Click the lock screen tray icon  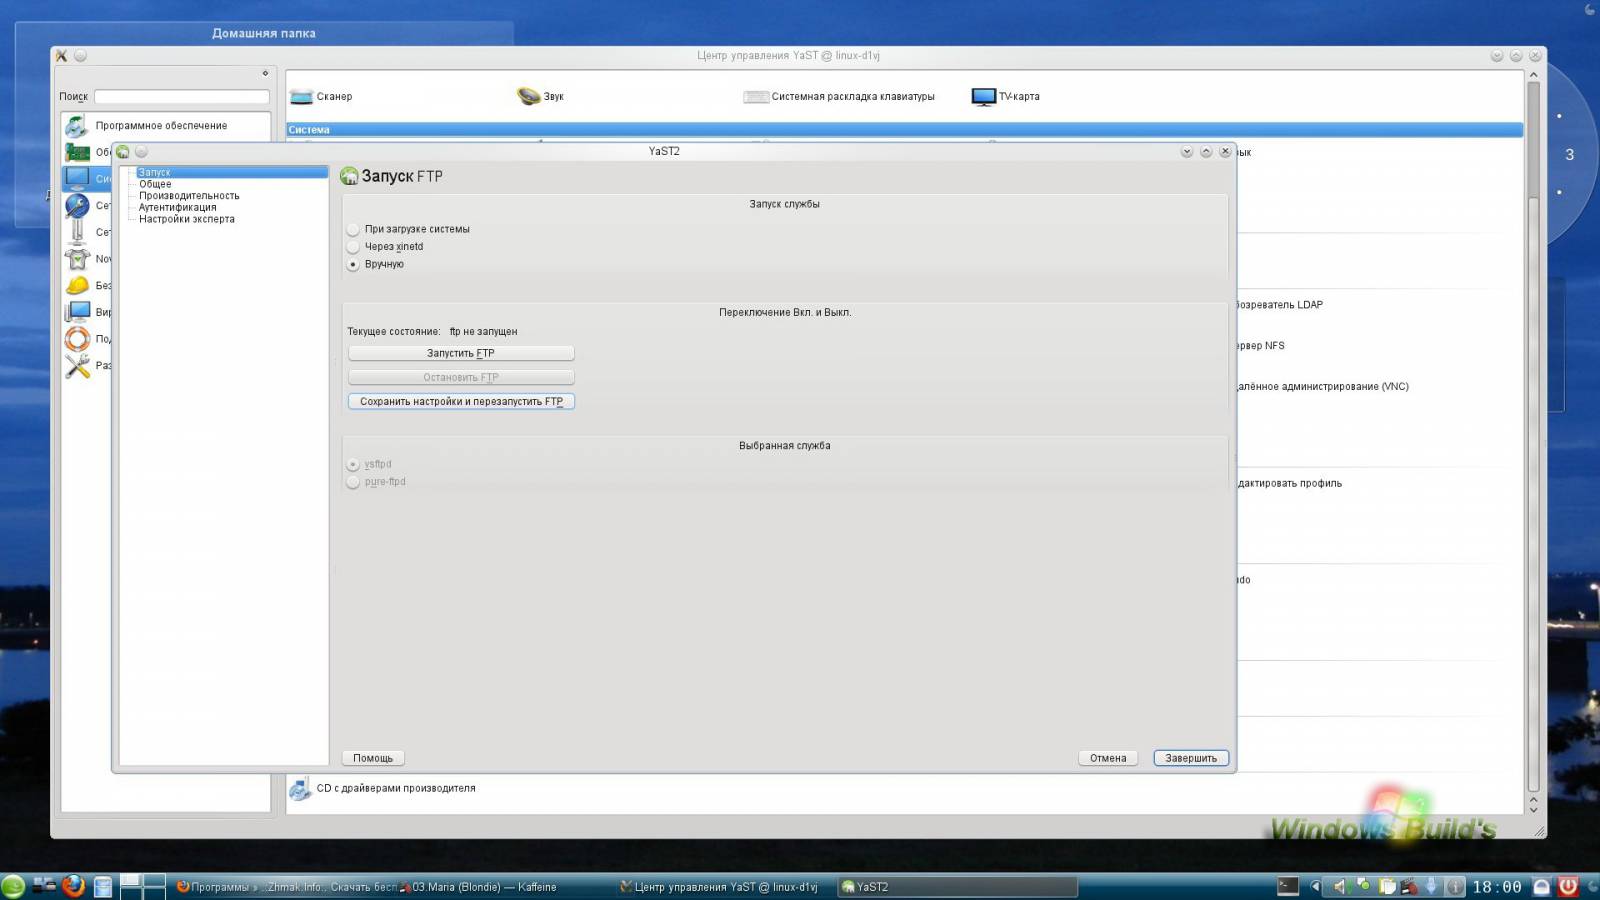click(1542, 887)
